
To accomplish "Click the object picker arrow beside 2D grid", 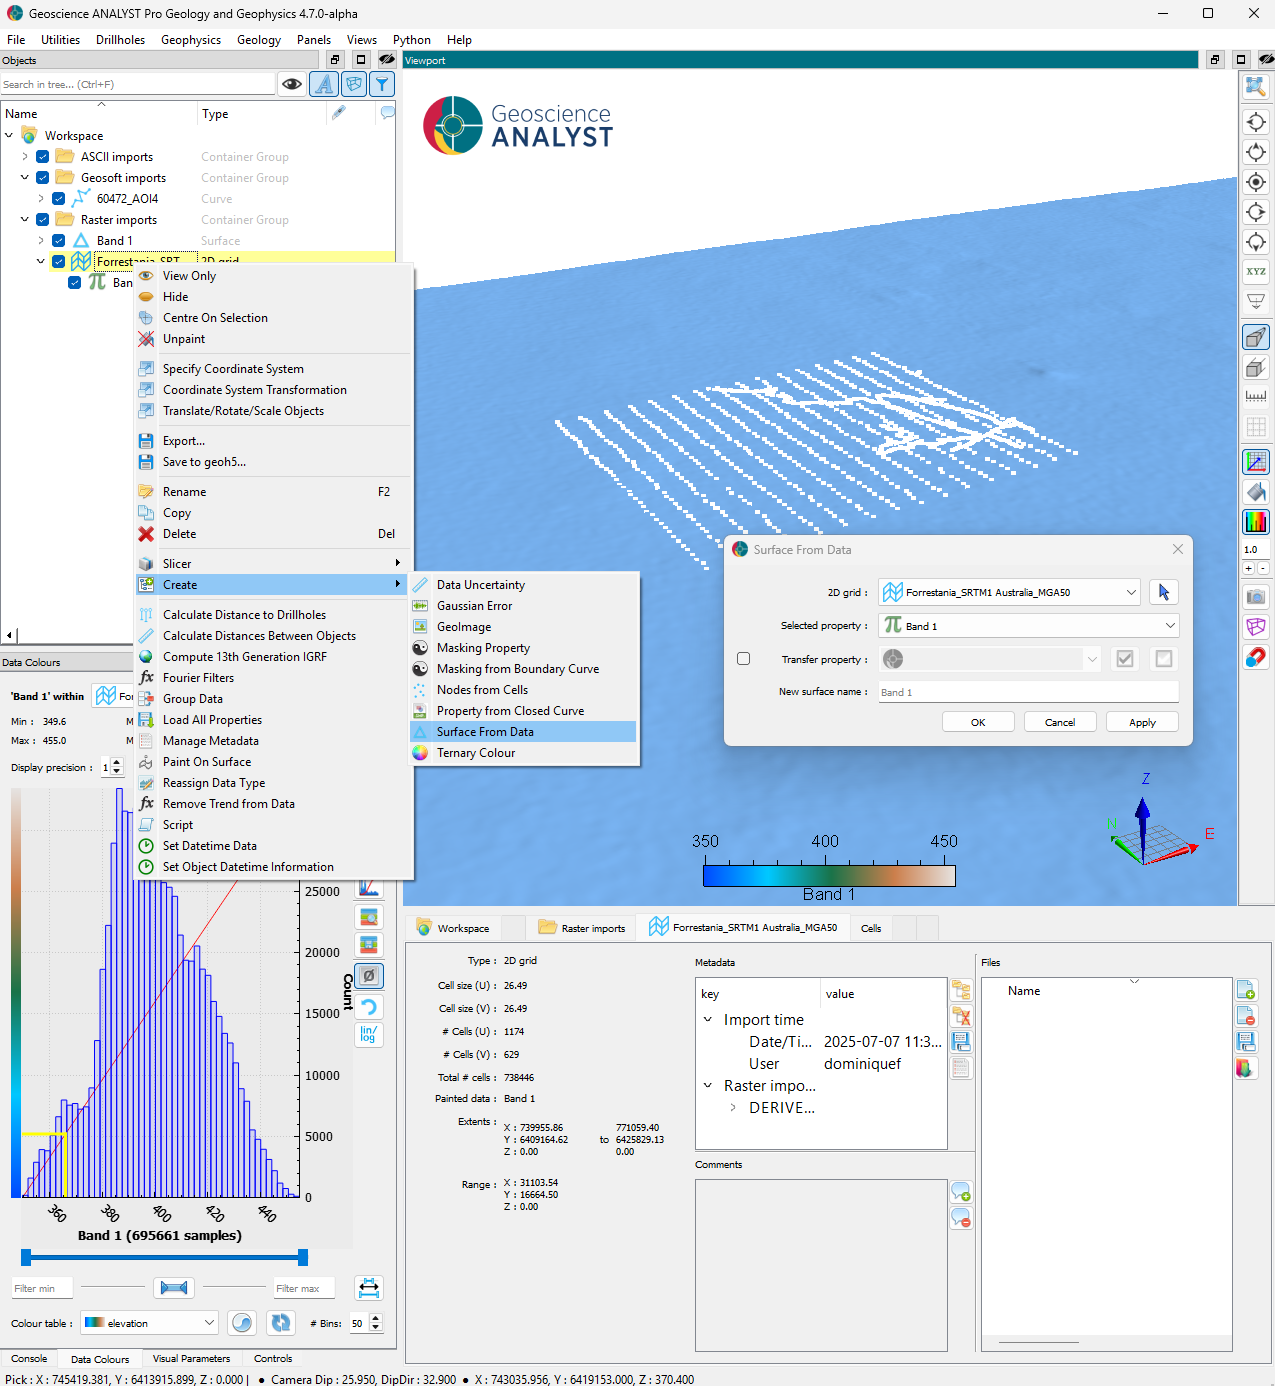I will [1163, 592].
